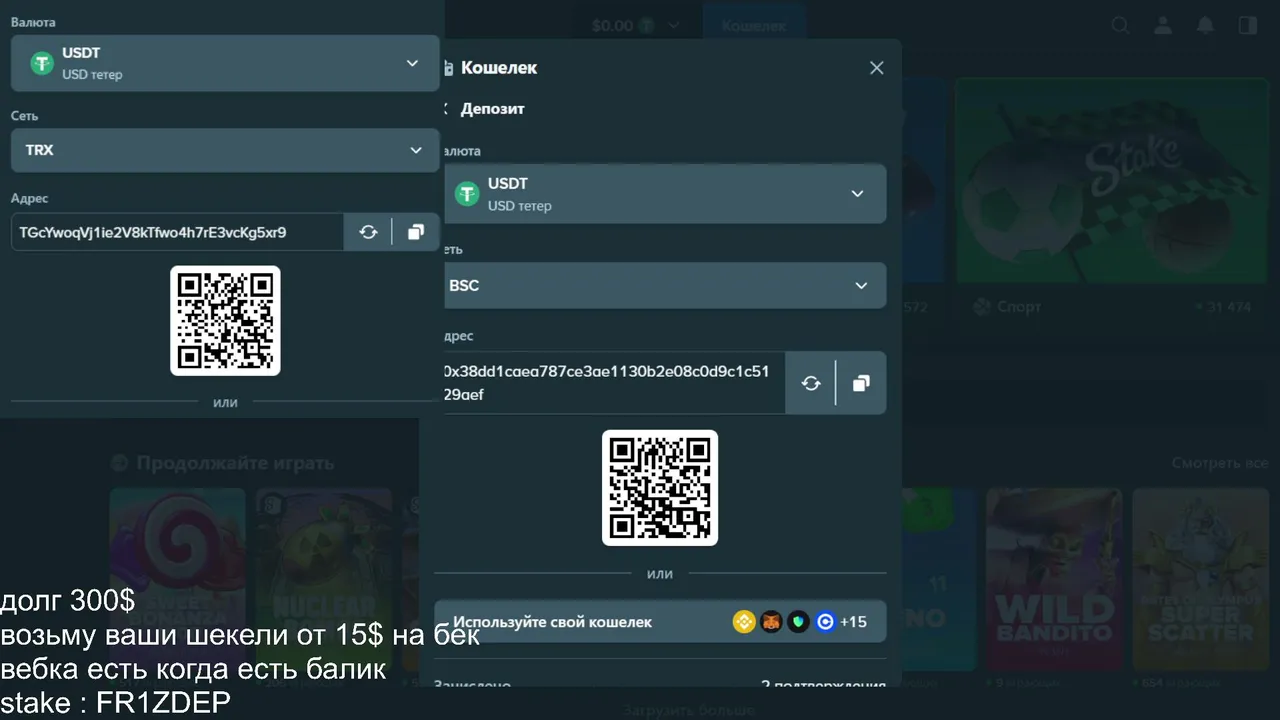Click the search magnifier icon in the header
This screenshot has width=1280, height=720.
click(x=1121, y=25)
